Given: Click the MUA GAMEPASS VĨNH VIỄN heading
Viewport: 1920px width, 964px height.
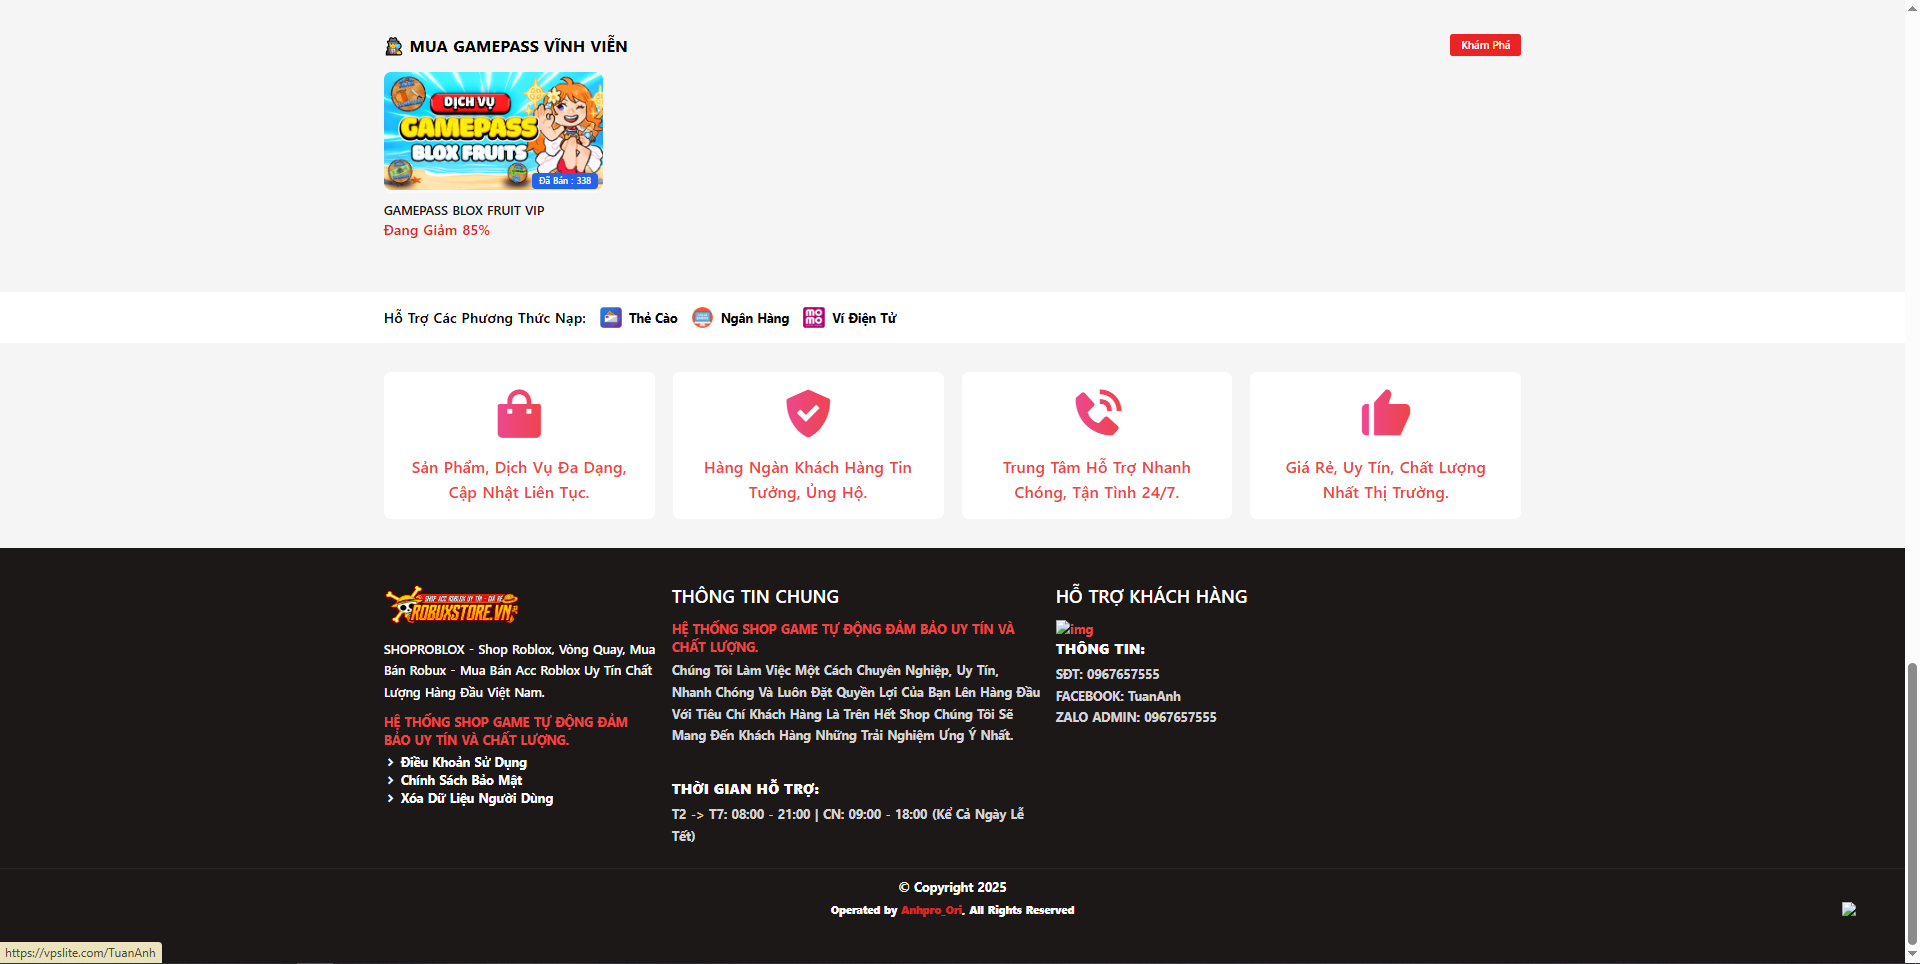Looking at the screenshot, I should coord(518,46).
